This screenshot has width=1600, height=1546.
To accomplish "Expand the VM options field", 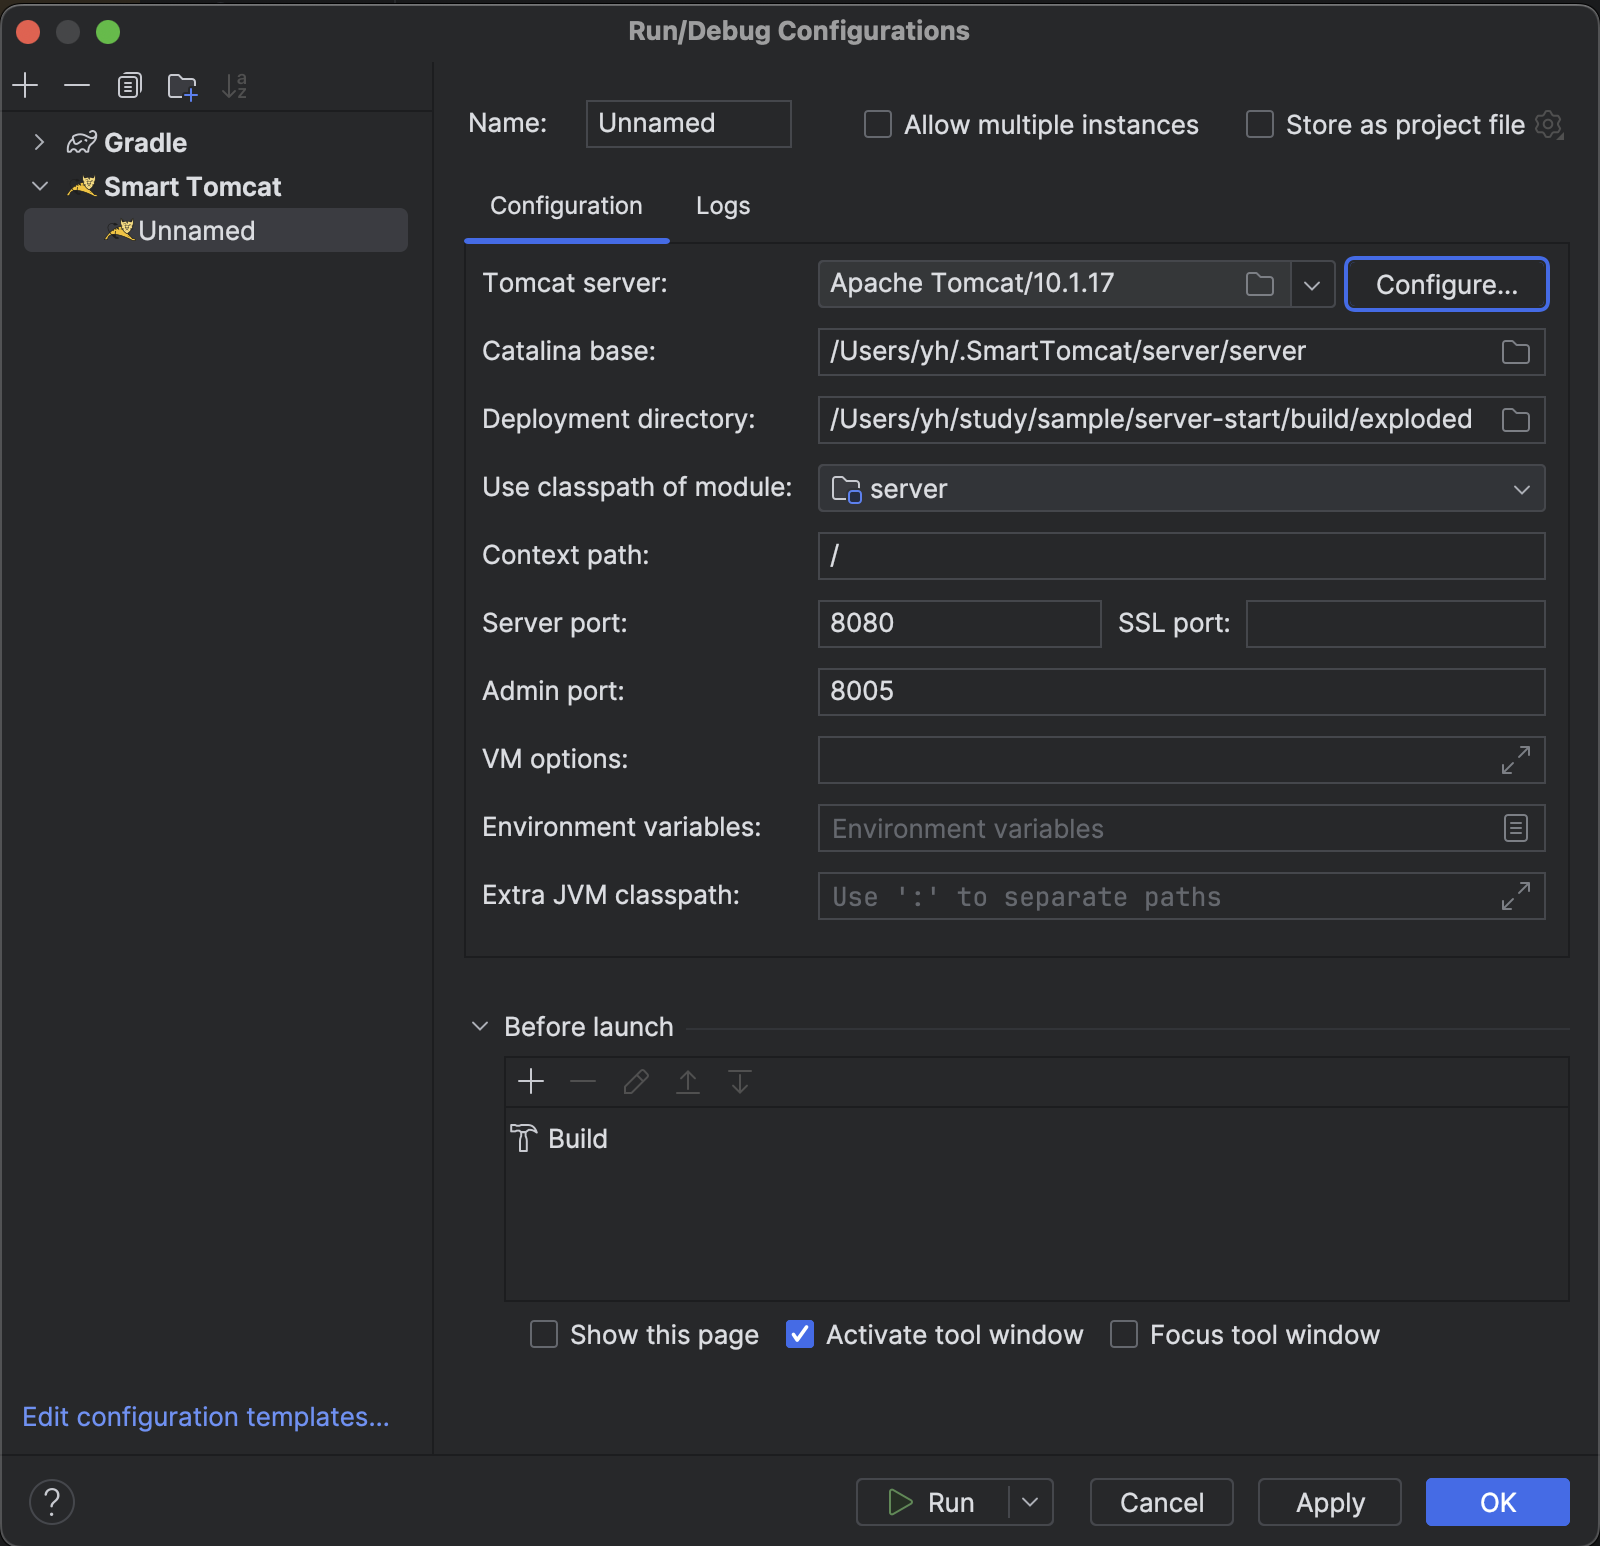I will click(x=1516, y=760).
